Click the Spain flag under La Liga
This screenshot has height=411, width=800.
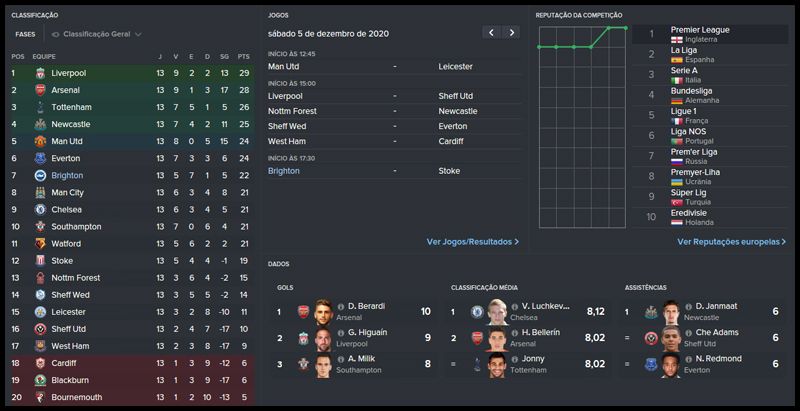676,60
